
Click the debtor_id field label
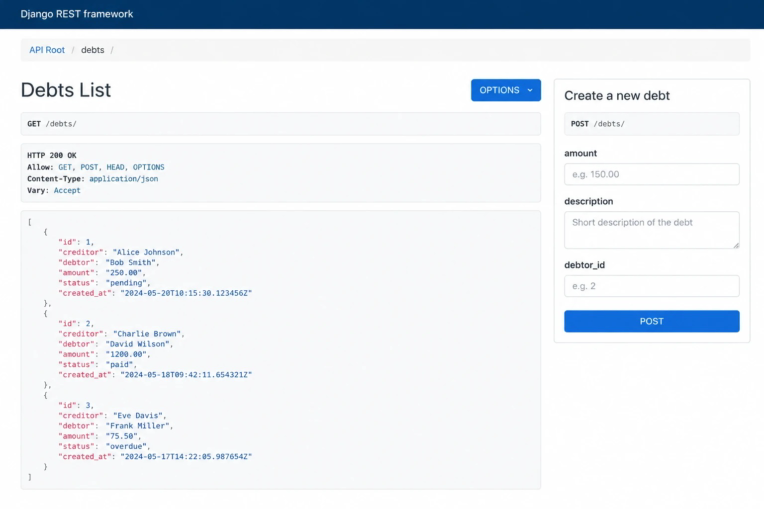584,265
